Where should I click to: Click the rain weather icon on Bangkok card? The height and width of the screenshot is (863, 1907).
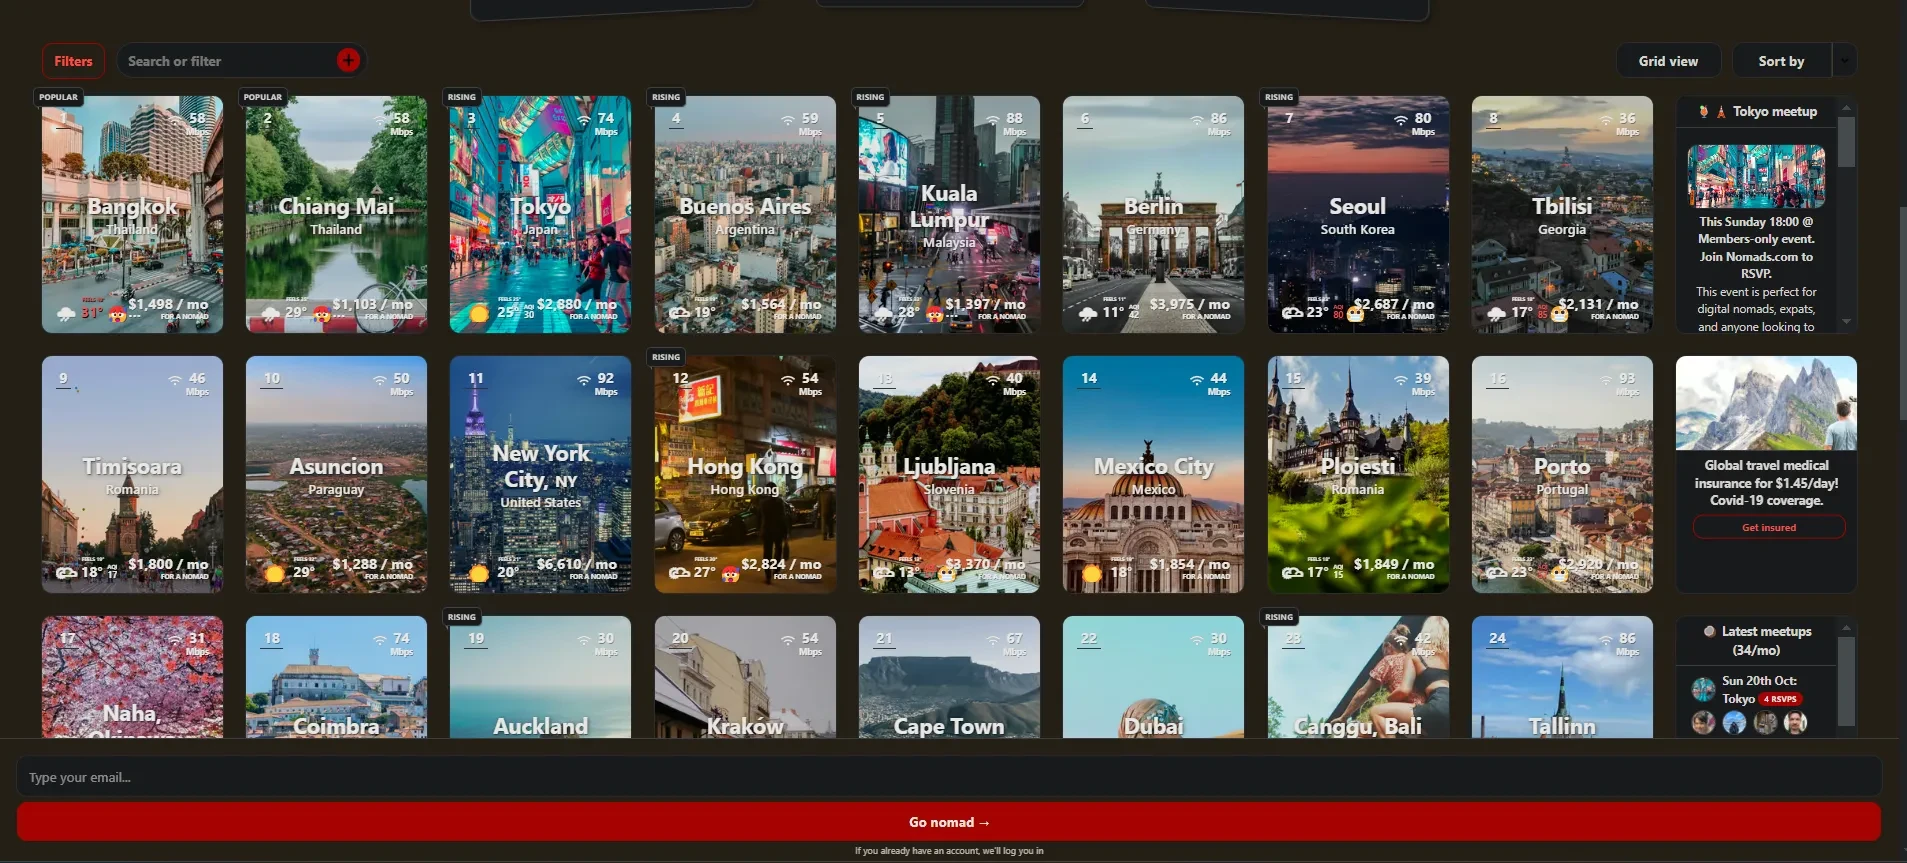click(x=66, y=314)
